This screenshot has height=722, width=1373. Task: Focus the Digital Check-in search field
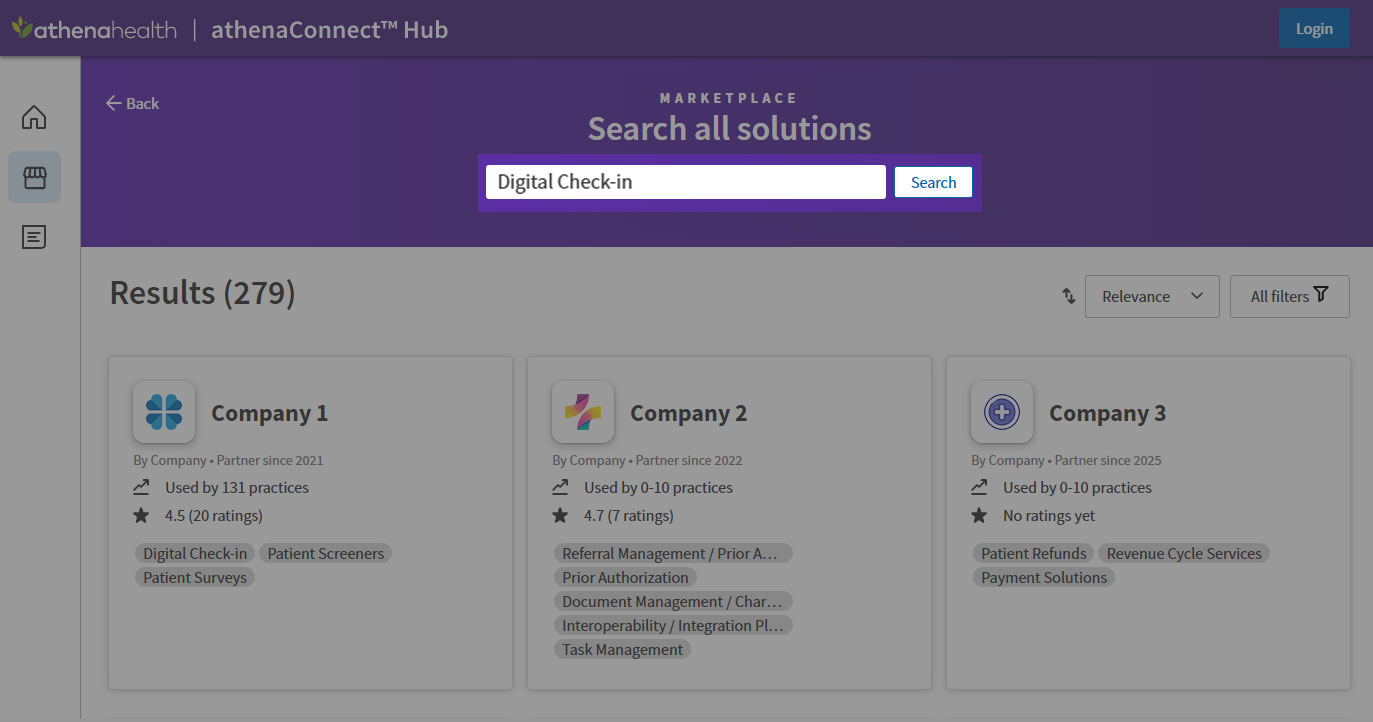pyautogui.click(x=686, y=182)
